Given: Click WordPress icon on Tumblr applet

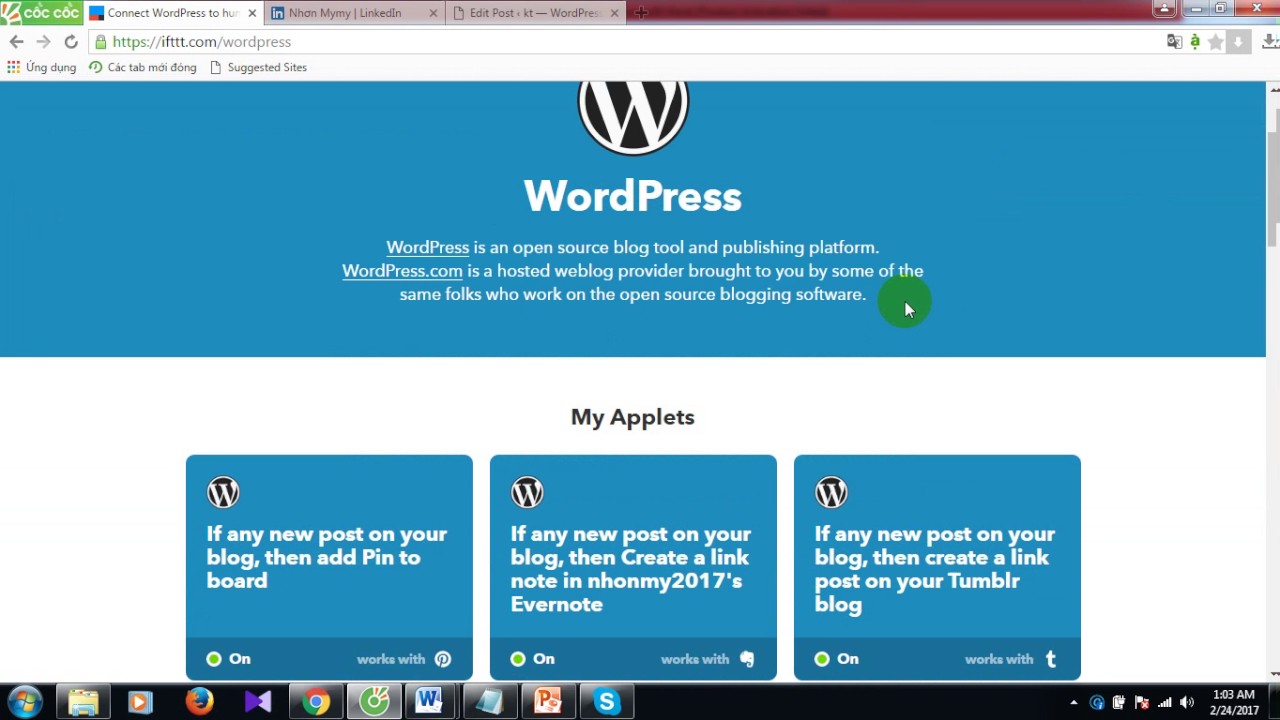Looking at the screenshot, I should (x=831, y=492).
